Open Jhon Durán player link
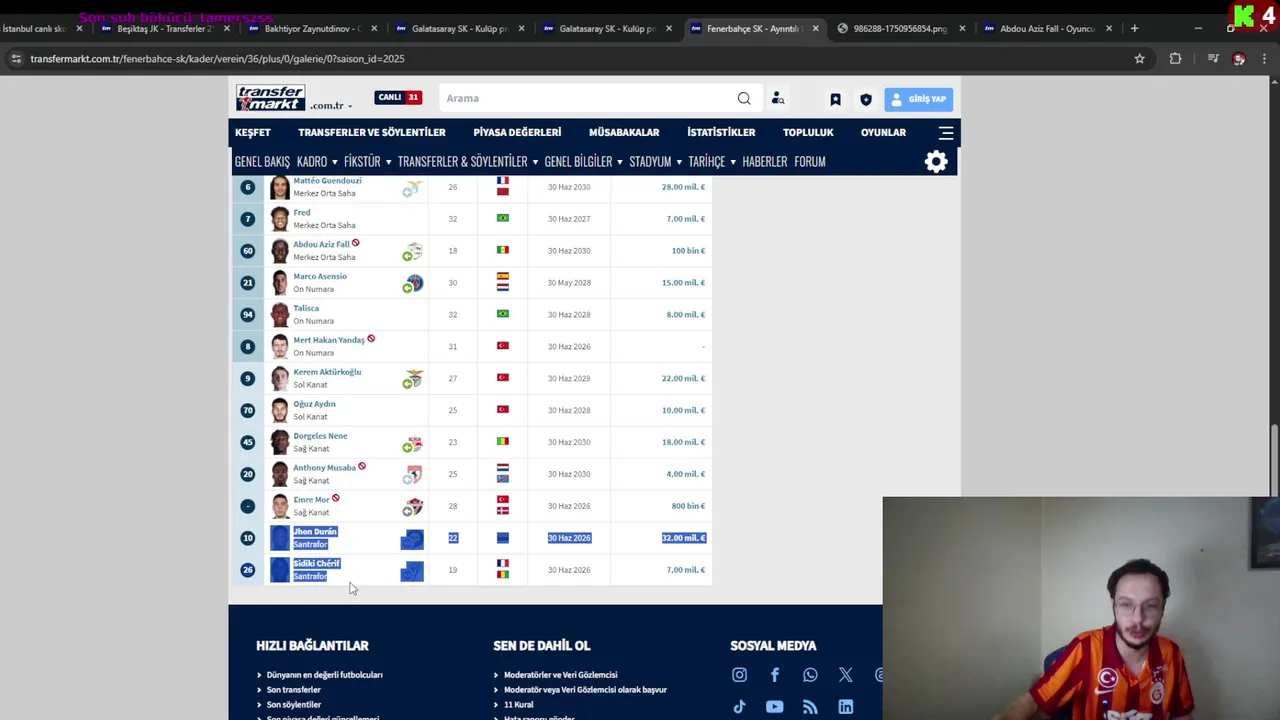1280x720 pixels. click(315, 532)
